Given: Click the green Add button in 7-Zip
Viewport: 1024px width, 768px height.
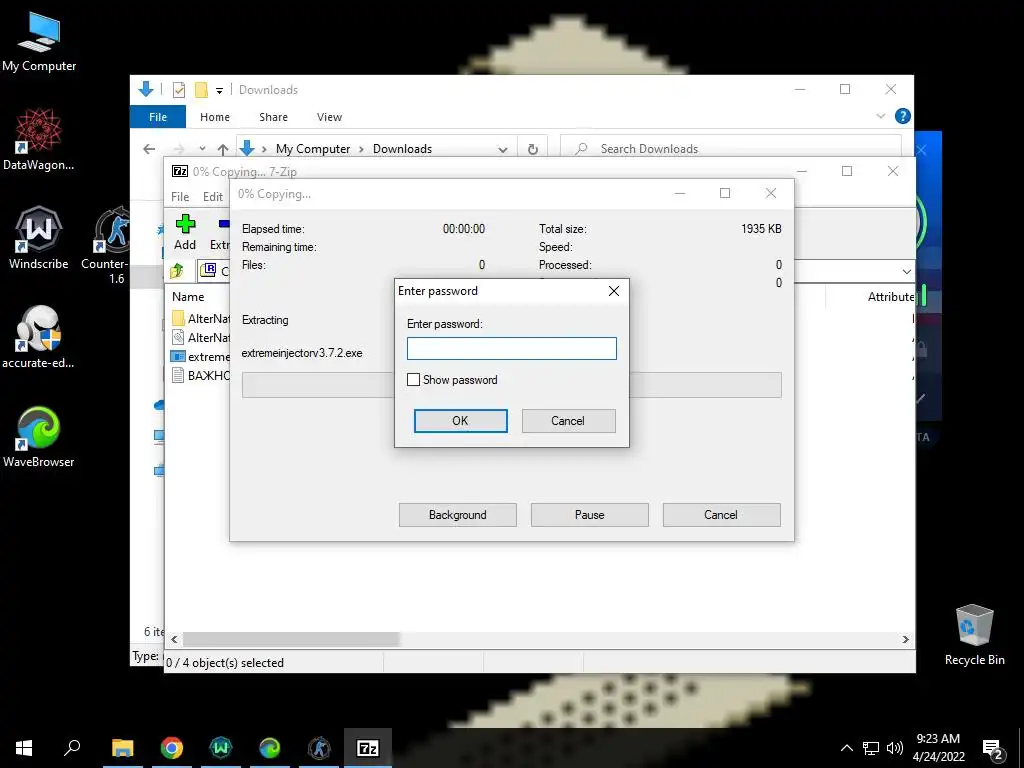Looking at the screenshot, I should point(185,232).
